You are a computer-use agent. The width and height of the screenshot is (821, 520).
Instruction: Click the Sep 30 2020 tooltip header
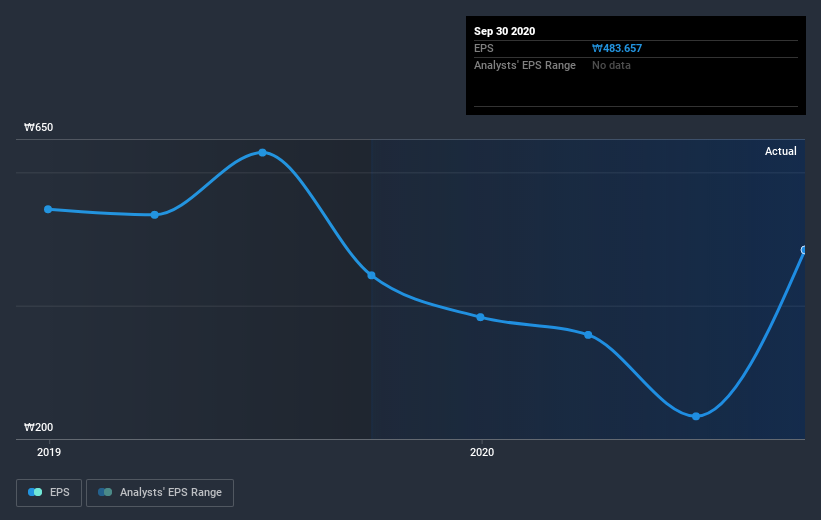504,31
